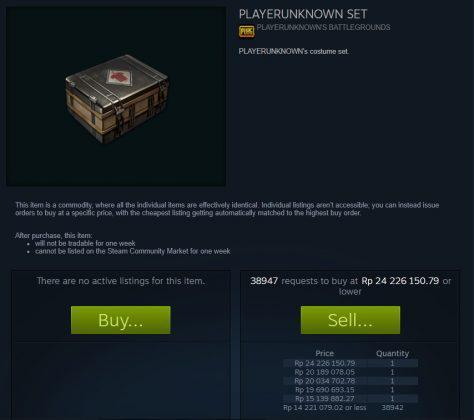Click the highlighted Rp 24 226 150.79 amount

[400, 281]
